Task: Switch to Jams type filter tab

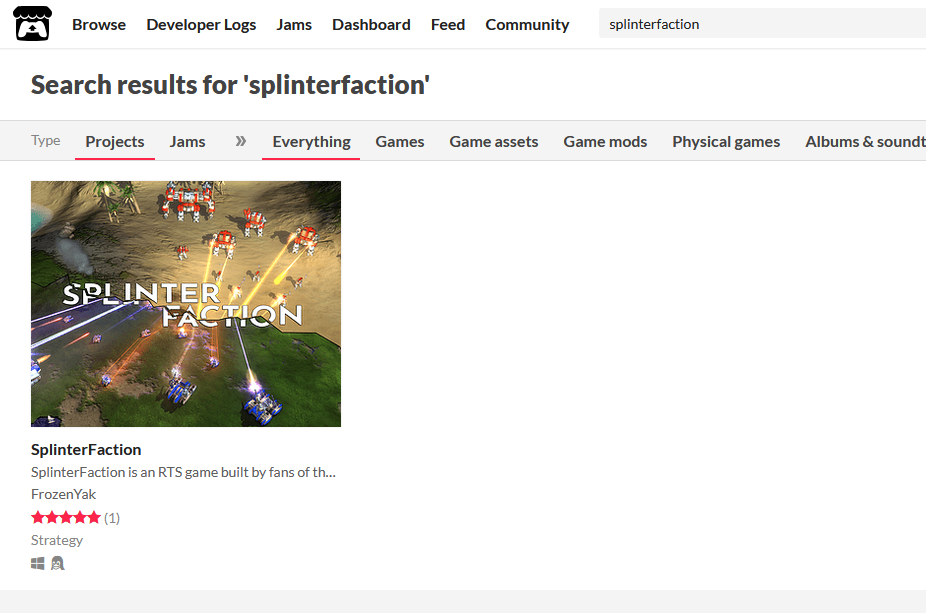Action: click(187, 141)
